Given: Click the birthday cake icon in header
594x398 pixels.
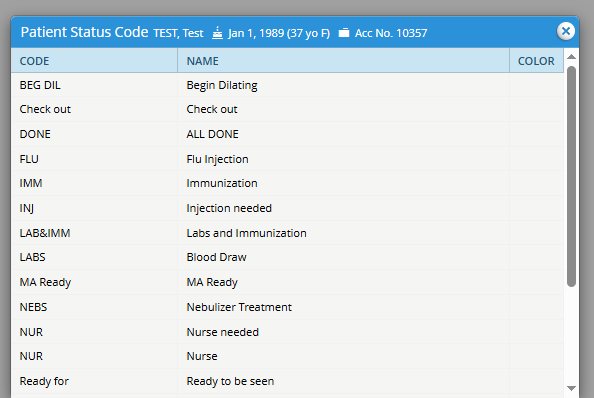Looking at the screenshot, I should pos(217,33).
